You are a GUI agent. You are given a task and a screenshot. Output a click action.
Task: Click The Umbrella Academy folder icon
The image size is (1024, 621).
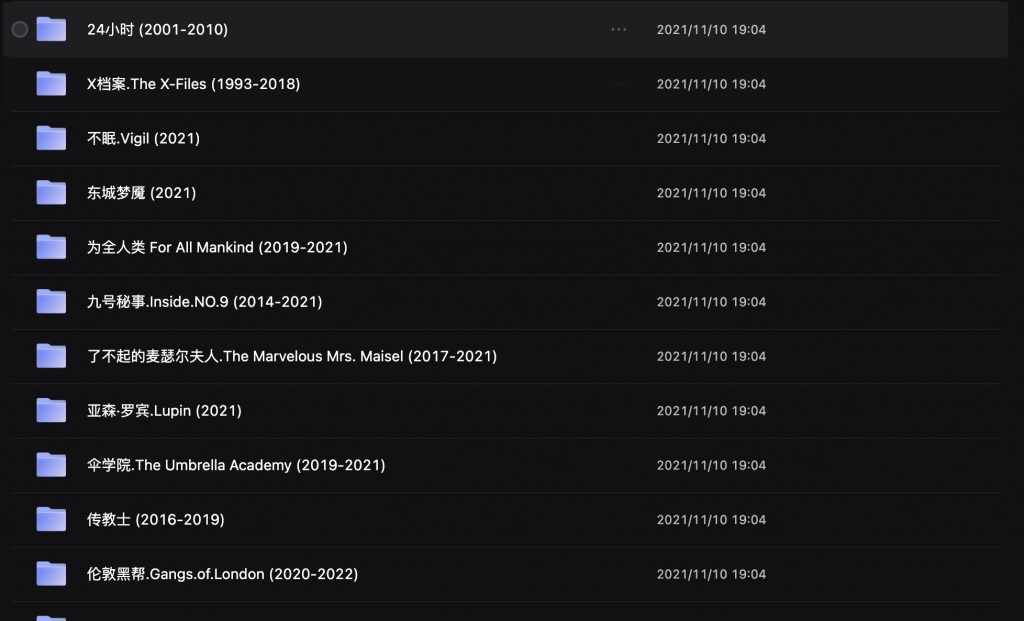tap(51, 464)
